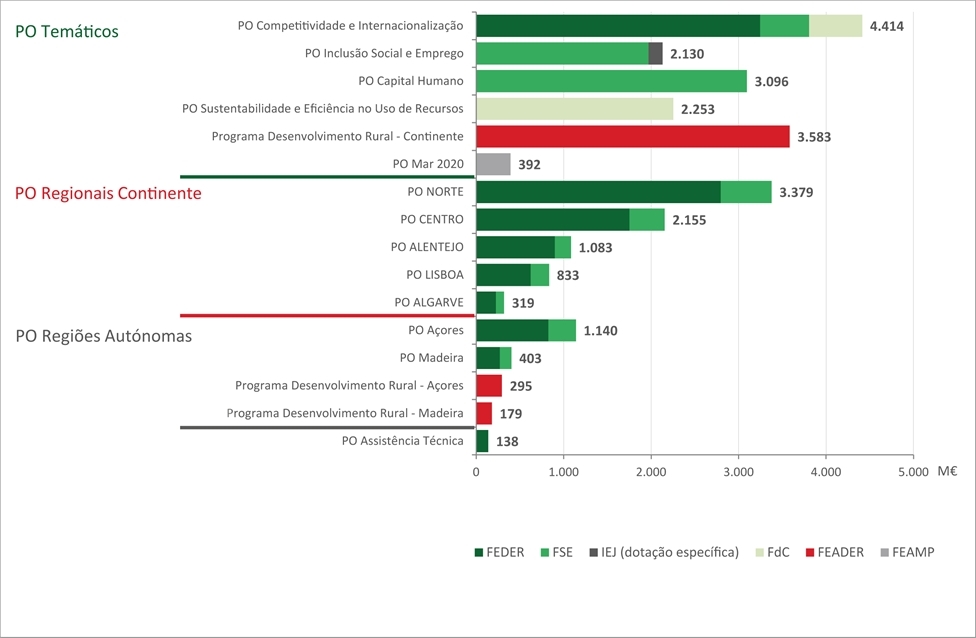
Task: Select the dark FEDER segment of PO NORTE
Action: point(598,192)
